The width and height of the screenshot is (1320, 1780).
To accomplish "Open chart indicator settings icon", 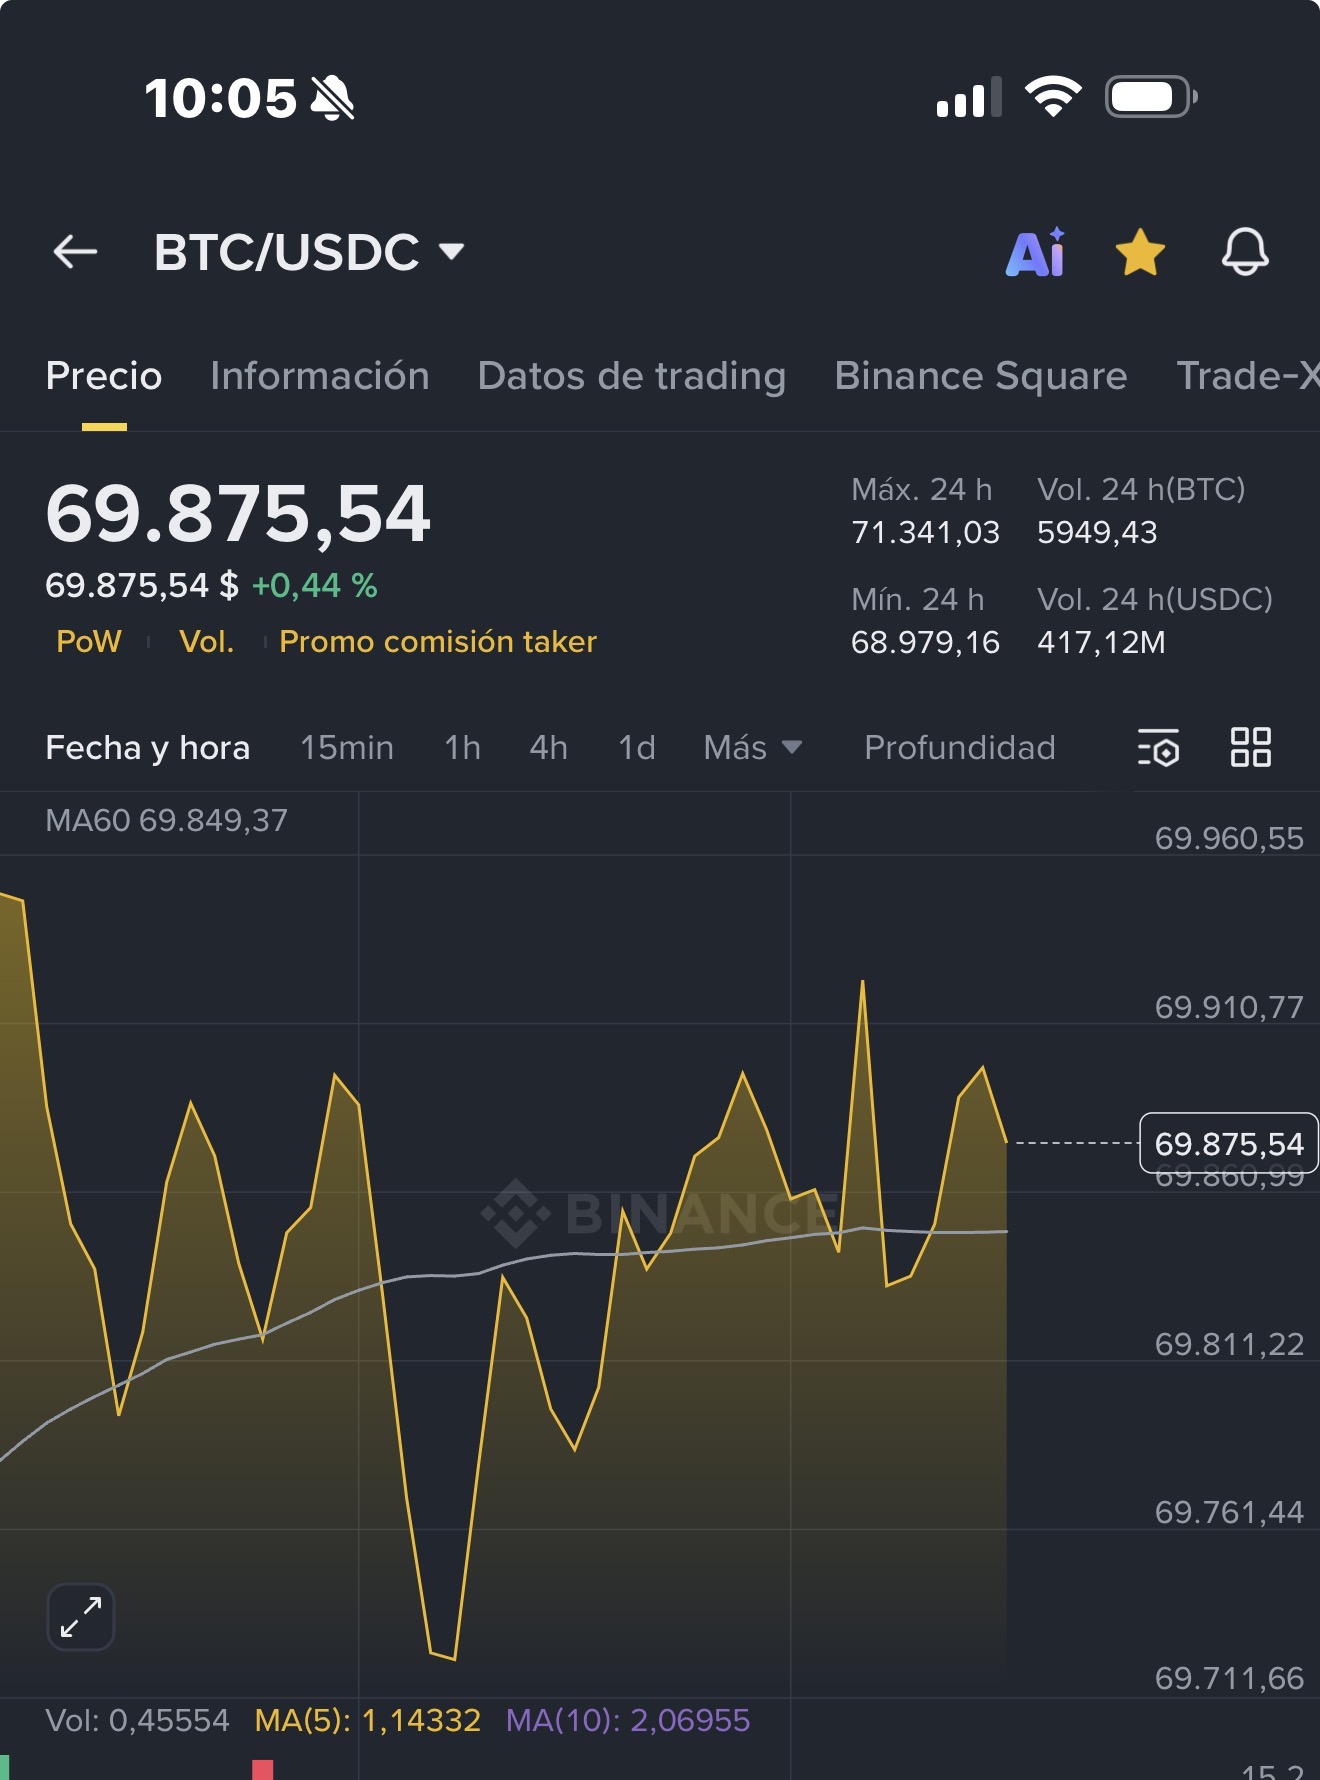I will 1158,747.
